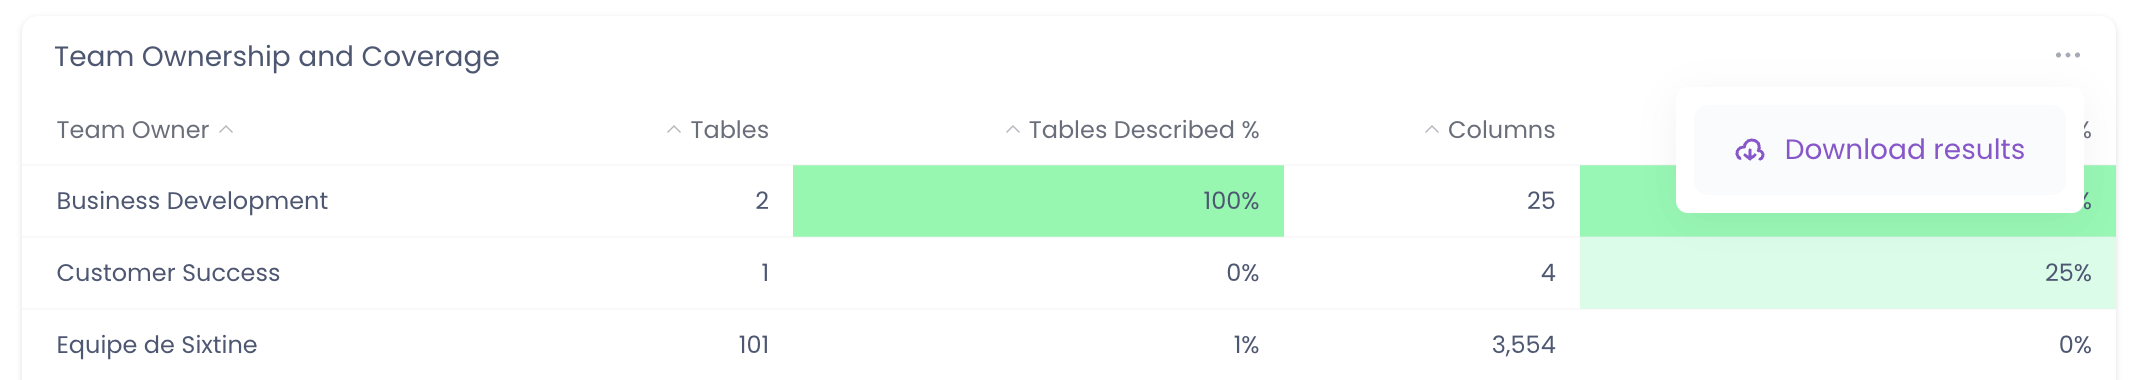Select the Customer Success team name

coord(168,273)
